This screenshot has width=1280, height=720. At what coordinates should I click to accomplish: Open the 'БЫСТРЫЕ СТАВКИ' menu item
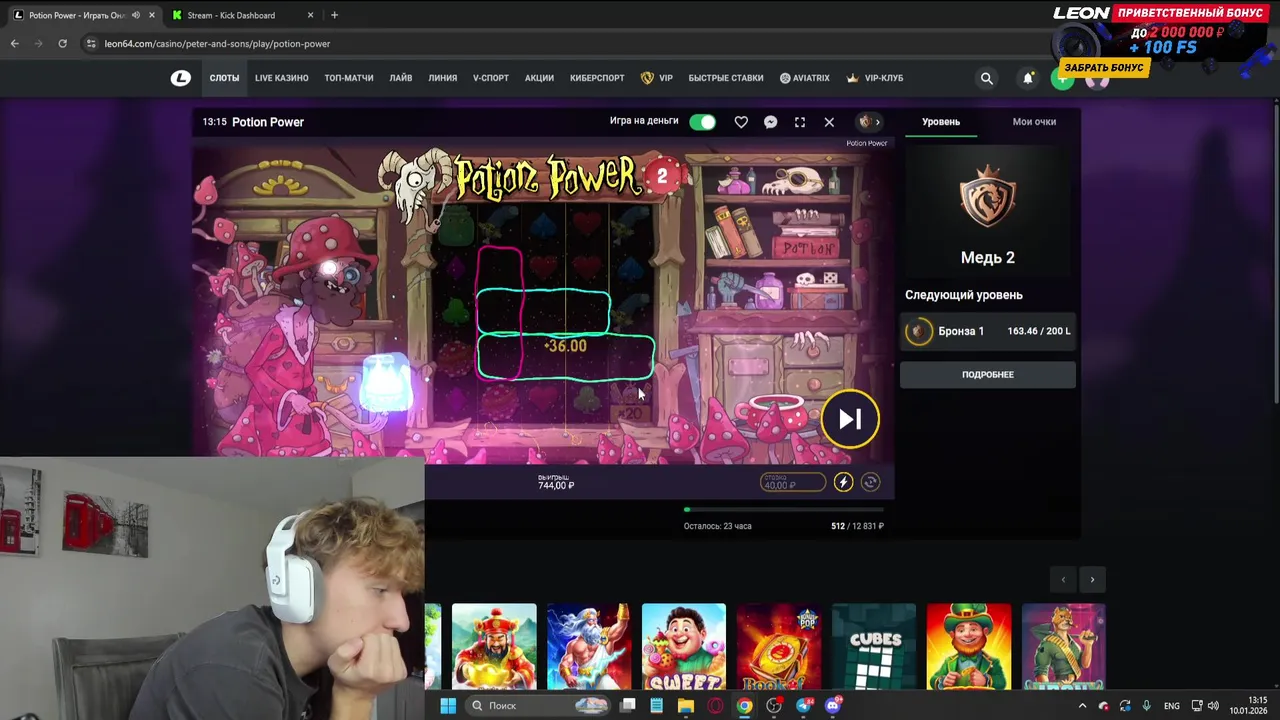point(726,78)
